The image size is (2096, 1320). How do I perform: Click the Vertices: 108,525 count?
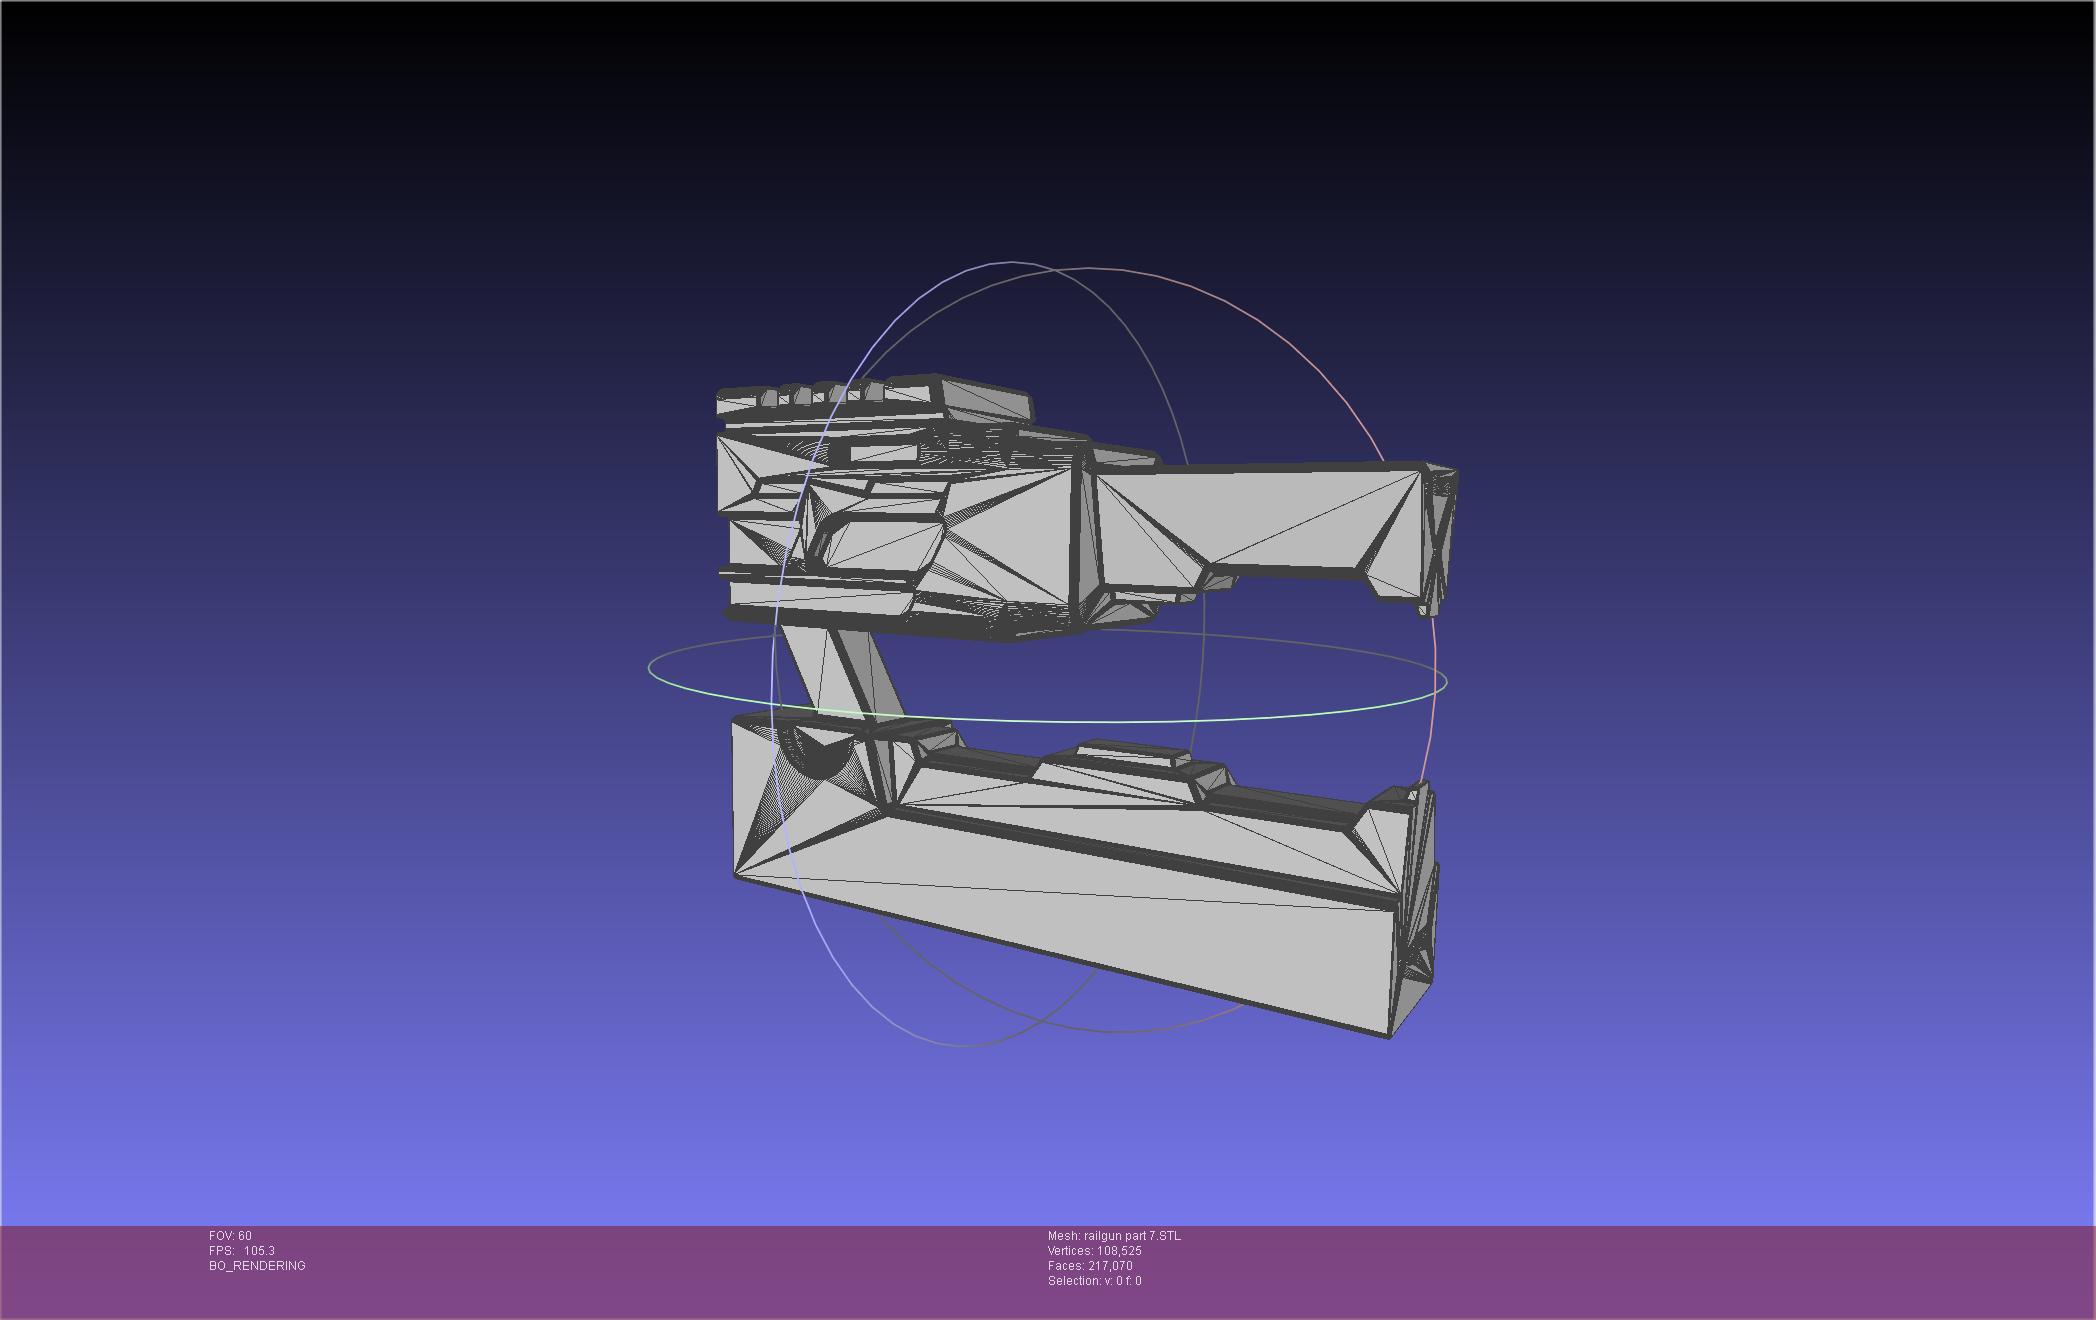pyautogui.click(x=1095, y=1251)
